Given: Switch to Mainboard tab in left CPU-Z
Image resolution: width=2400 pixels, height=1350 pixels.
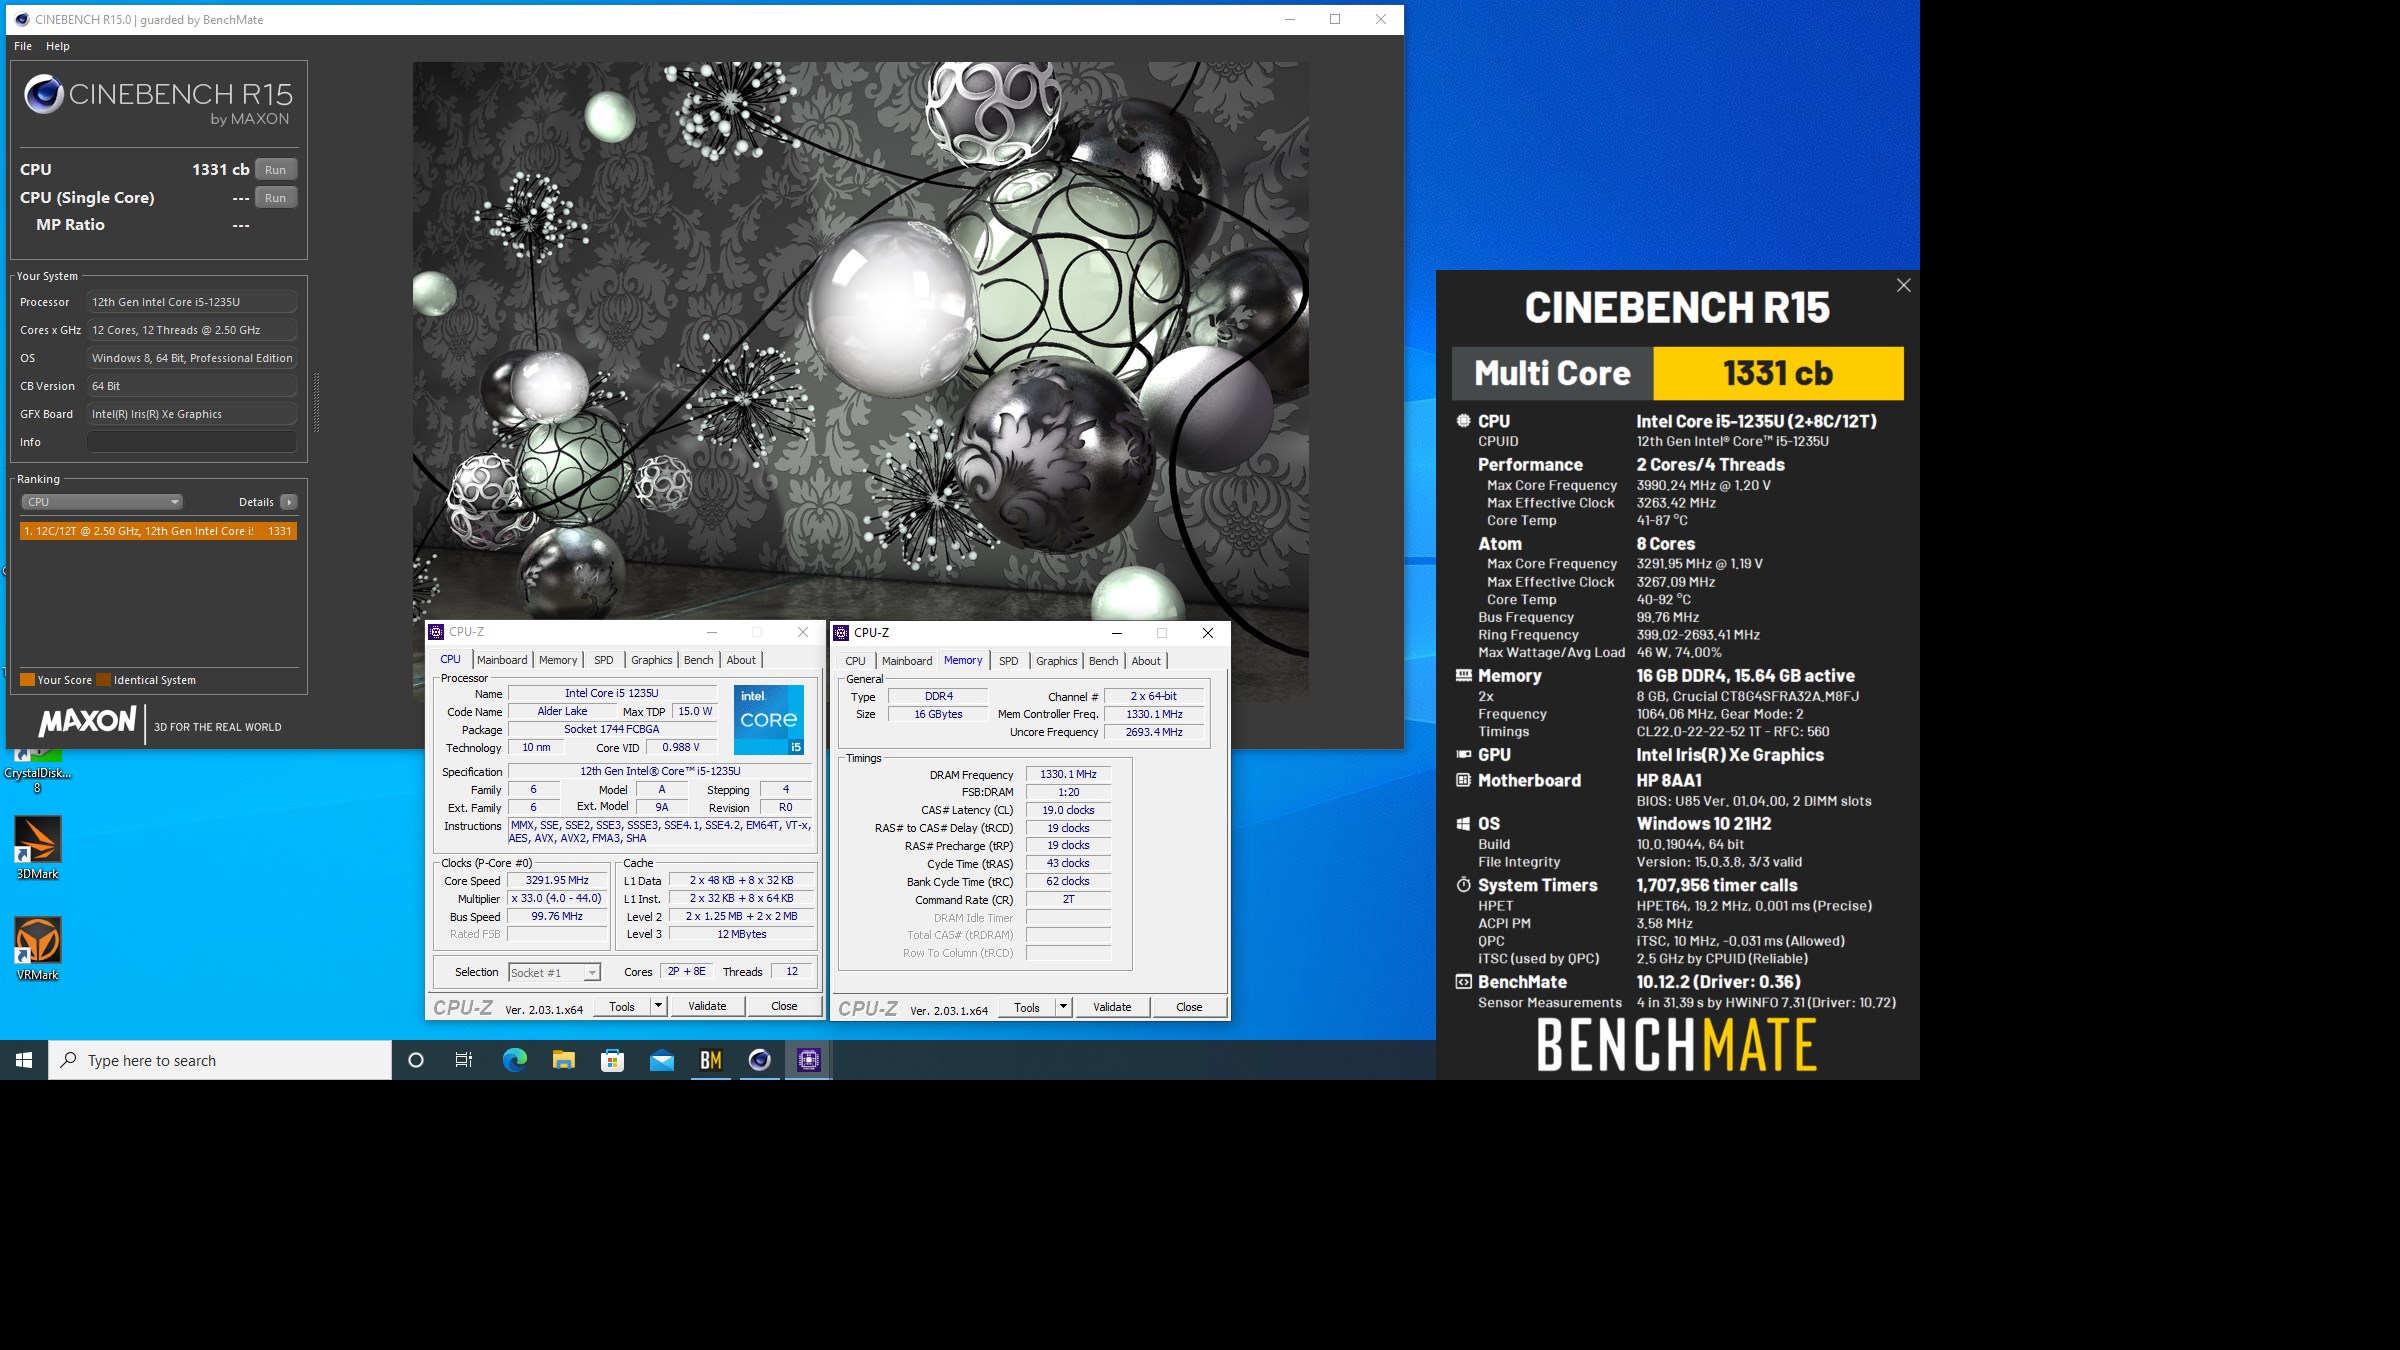Looking at the screenshot, I should 502,660.
